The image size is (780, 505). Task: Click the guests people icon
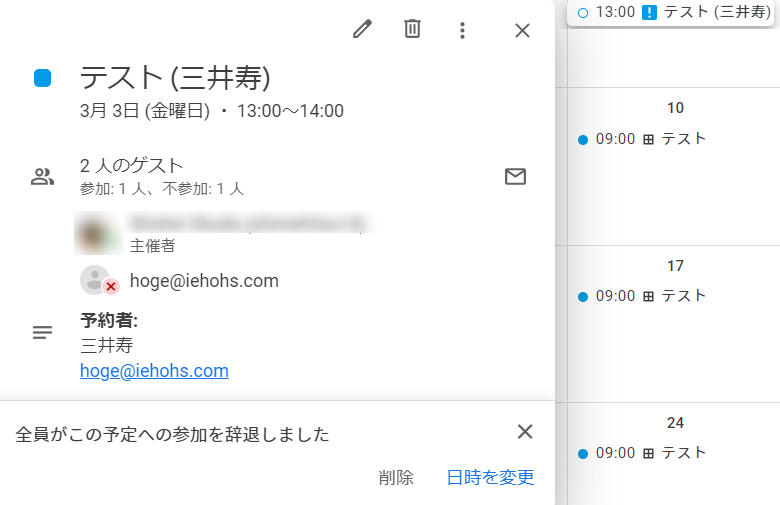click(x=42, y=177)
